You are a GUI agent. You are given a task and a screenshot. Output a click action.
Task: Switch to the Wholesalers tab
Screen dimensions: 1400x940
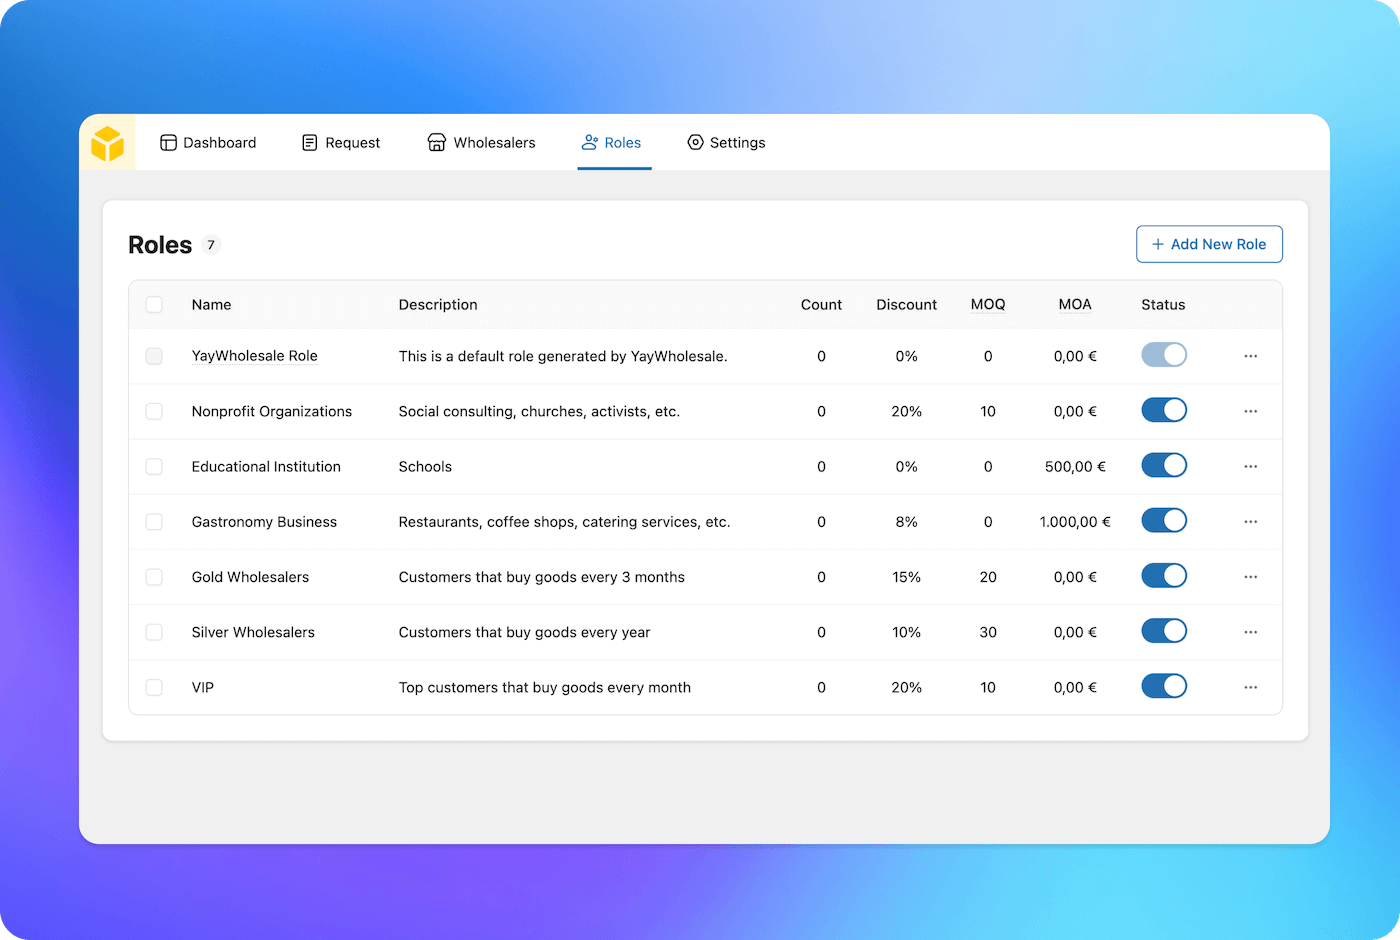coord(494,143)
